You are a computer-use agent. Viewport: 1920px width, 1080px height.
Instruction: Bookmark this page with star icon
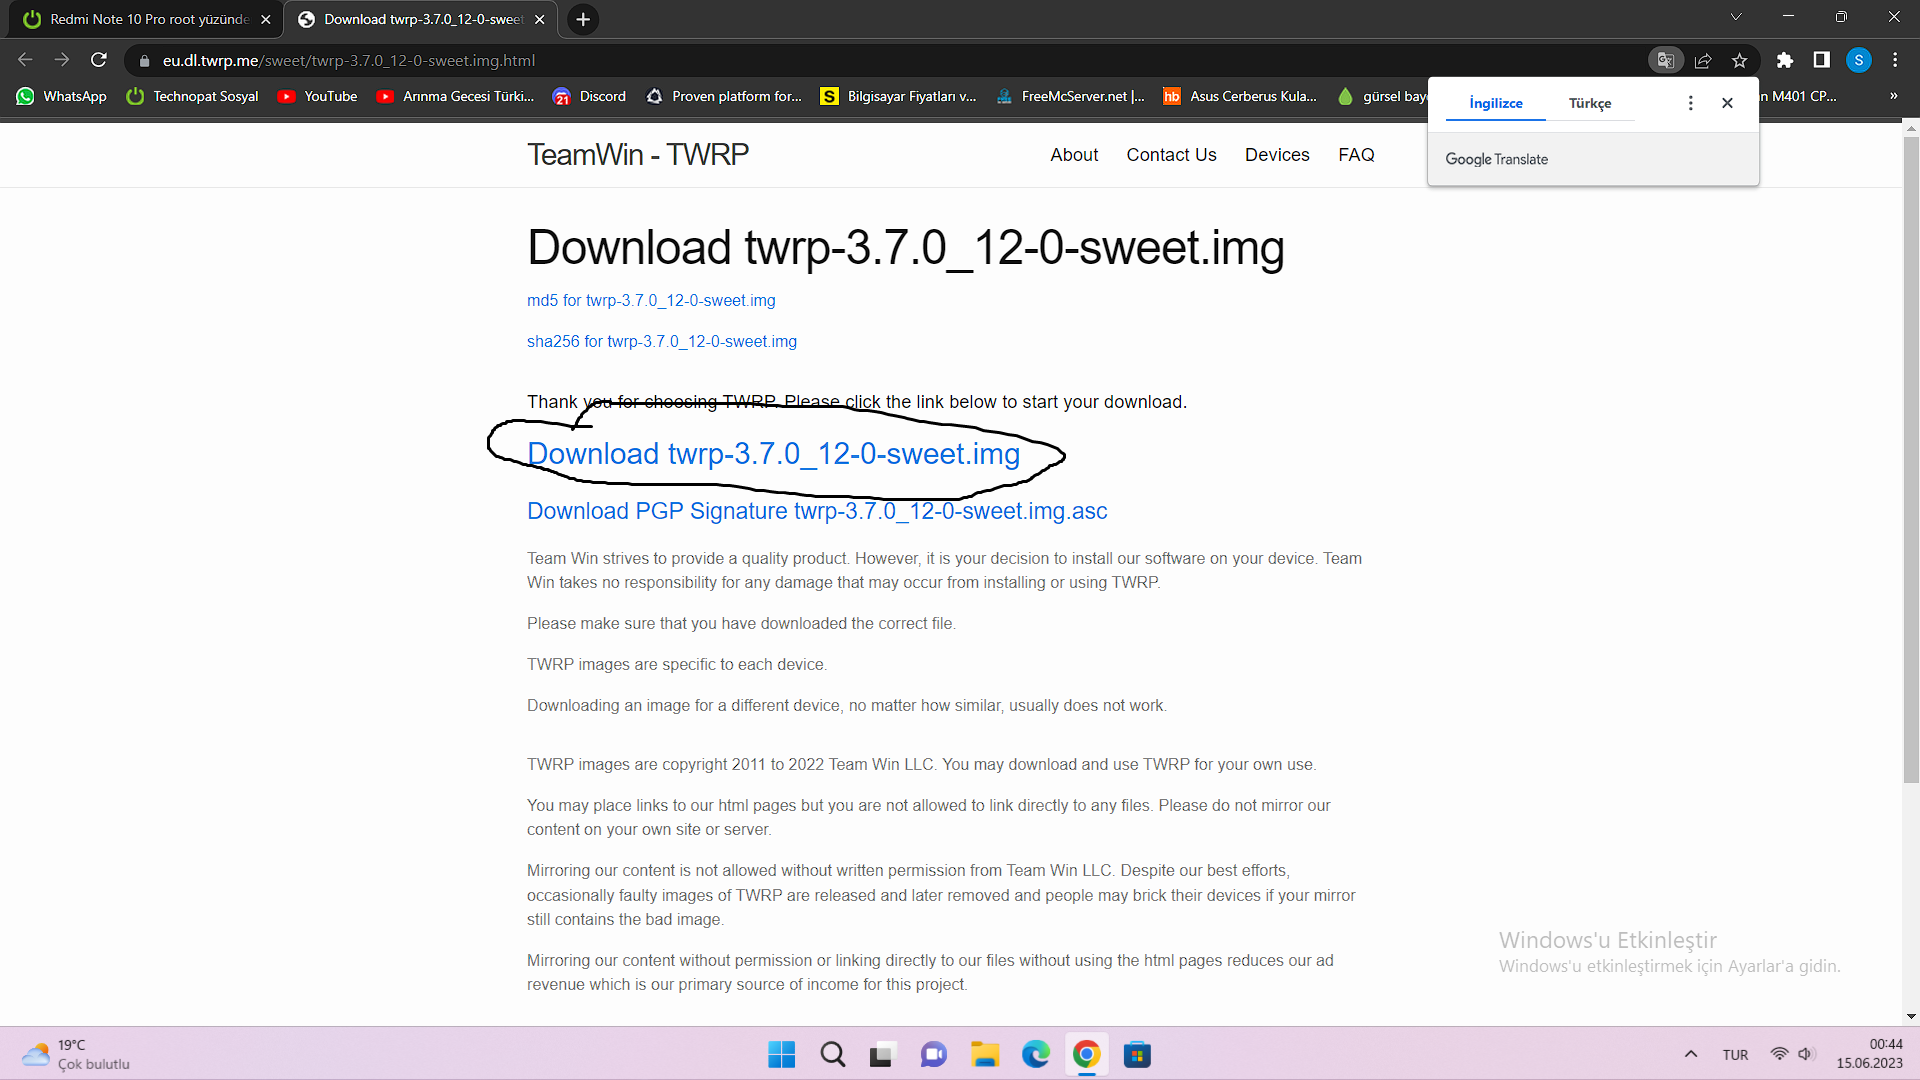click(1740, 60)
